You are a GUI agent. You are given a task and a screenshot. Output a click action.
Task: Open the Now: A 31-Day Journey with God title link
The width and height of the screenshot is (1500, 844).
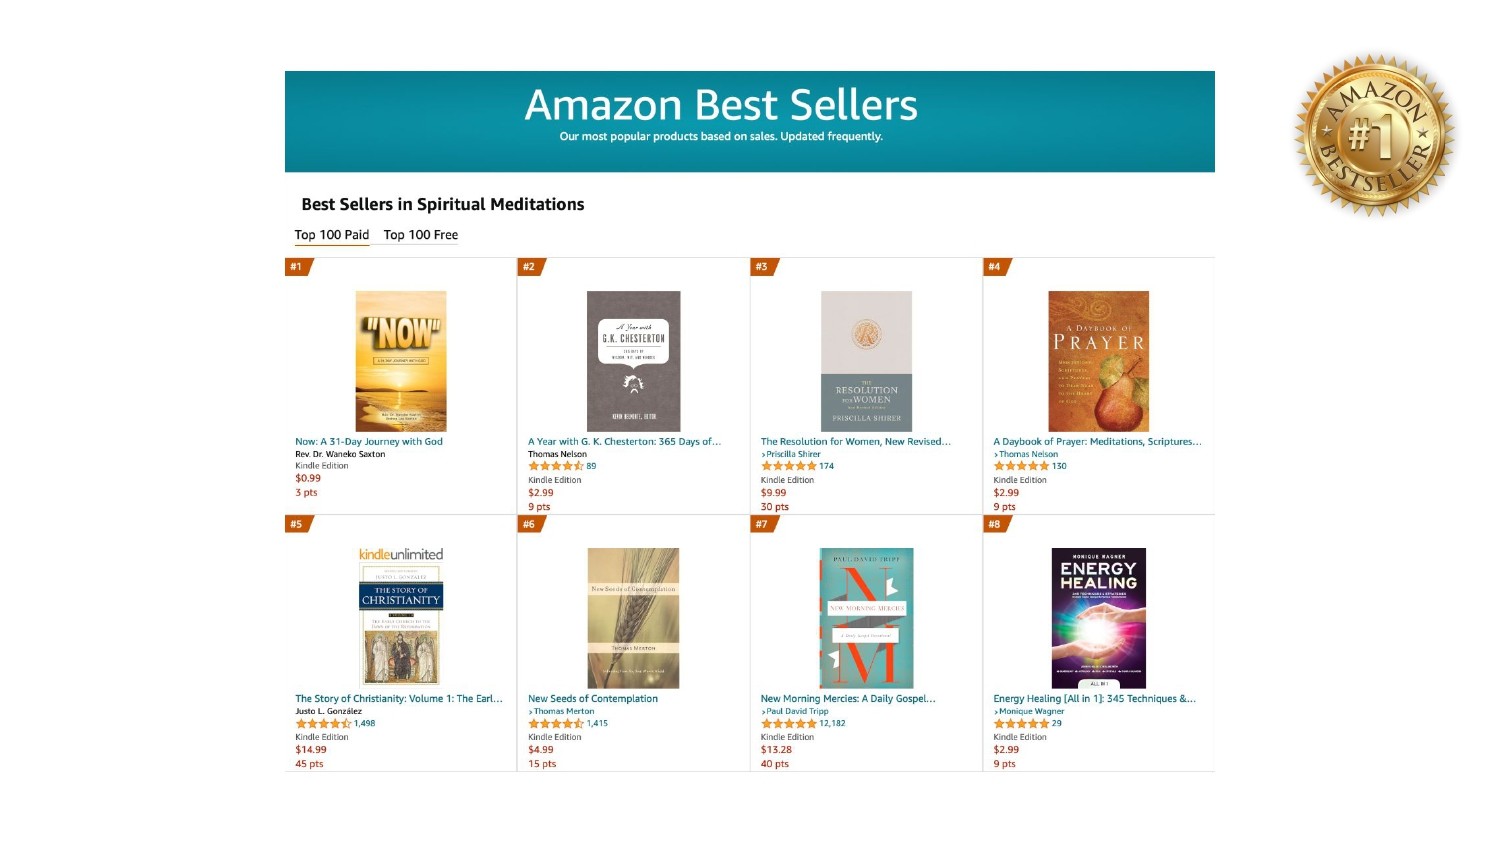point(369,441)
